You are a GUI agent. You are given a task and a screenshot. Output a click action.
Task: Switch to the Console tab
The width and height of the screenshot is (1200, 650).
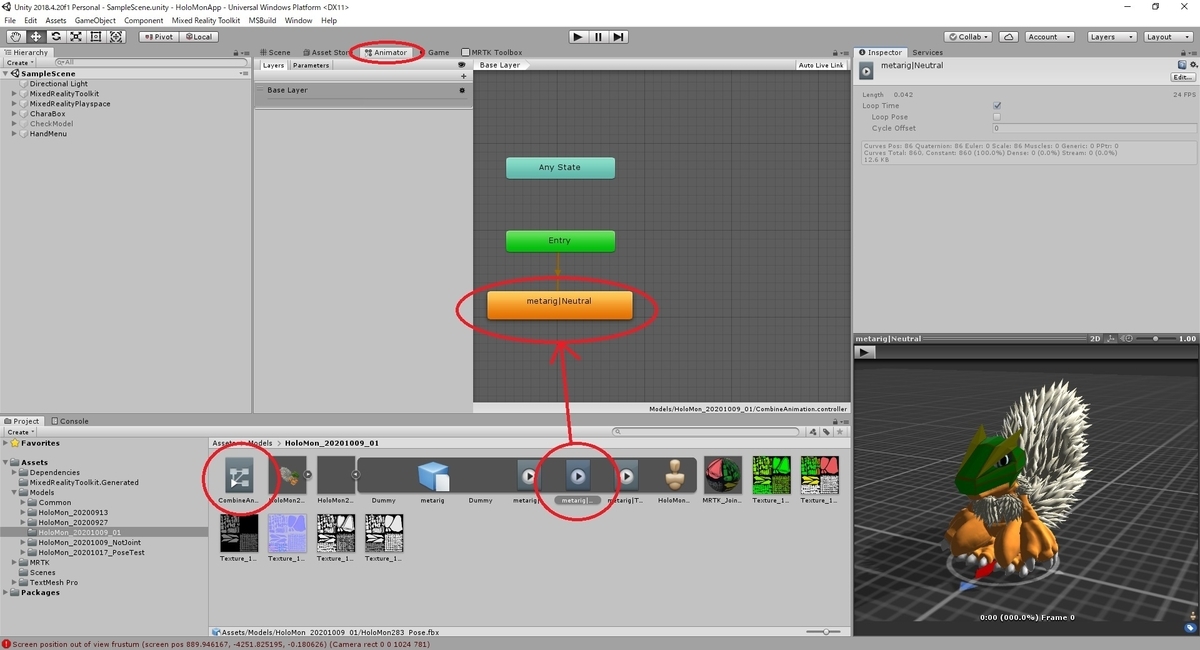[x=70, y=421]
